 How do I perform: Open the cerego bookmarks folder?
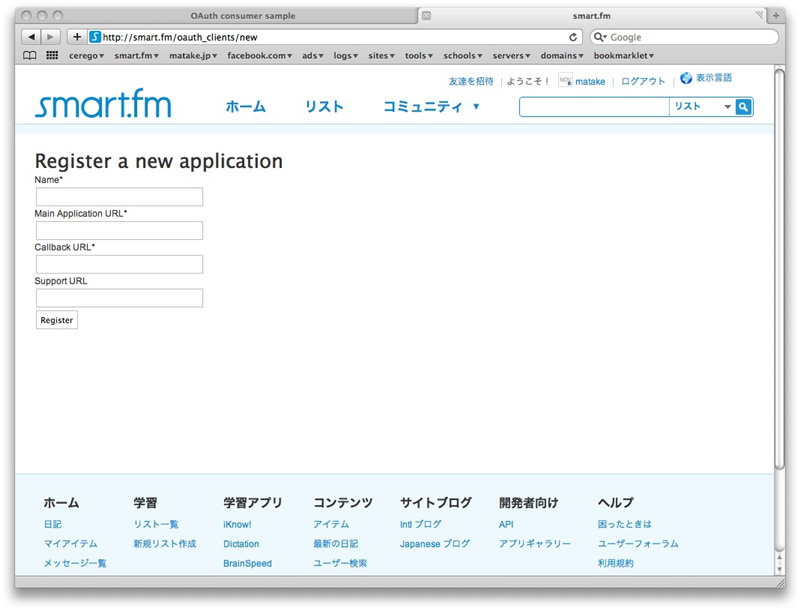tap(86, 56)
